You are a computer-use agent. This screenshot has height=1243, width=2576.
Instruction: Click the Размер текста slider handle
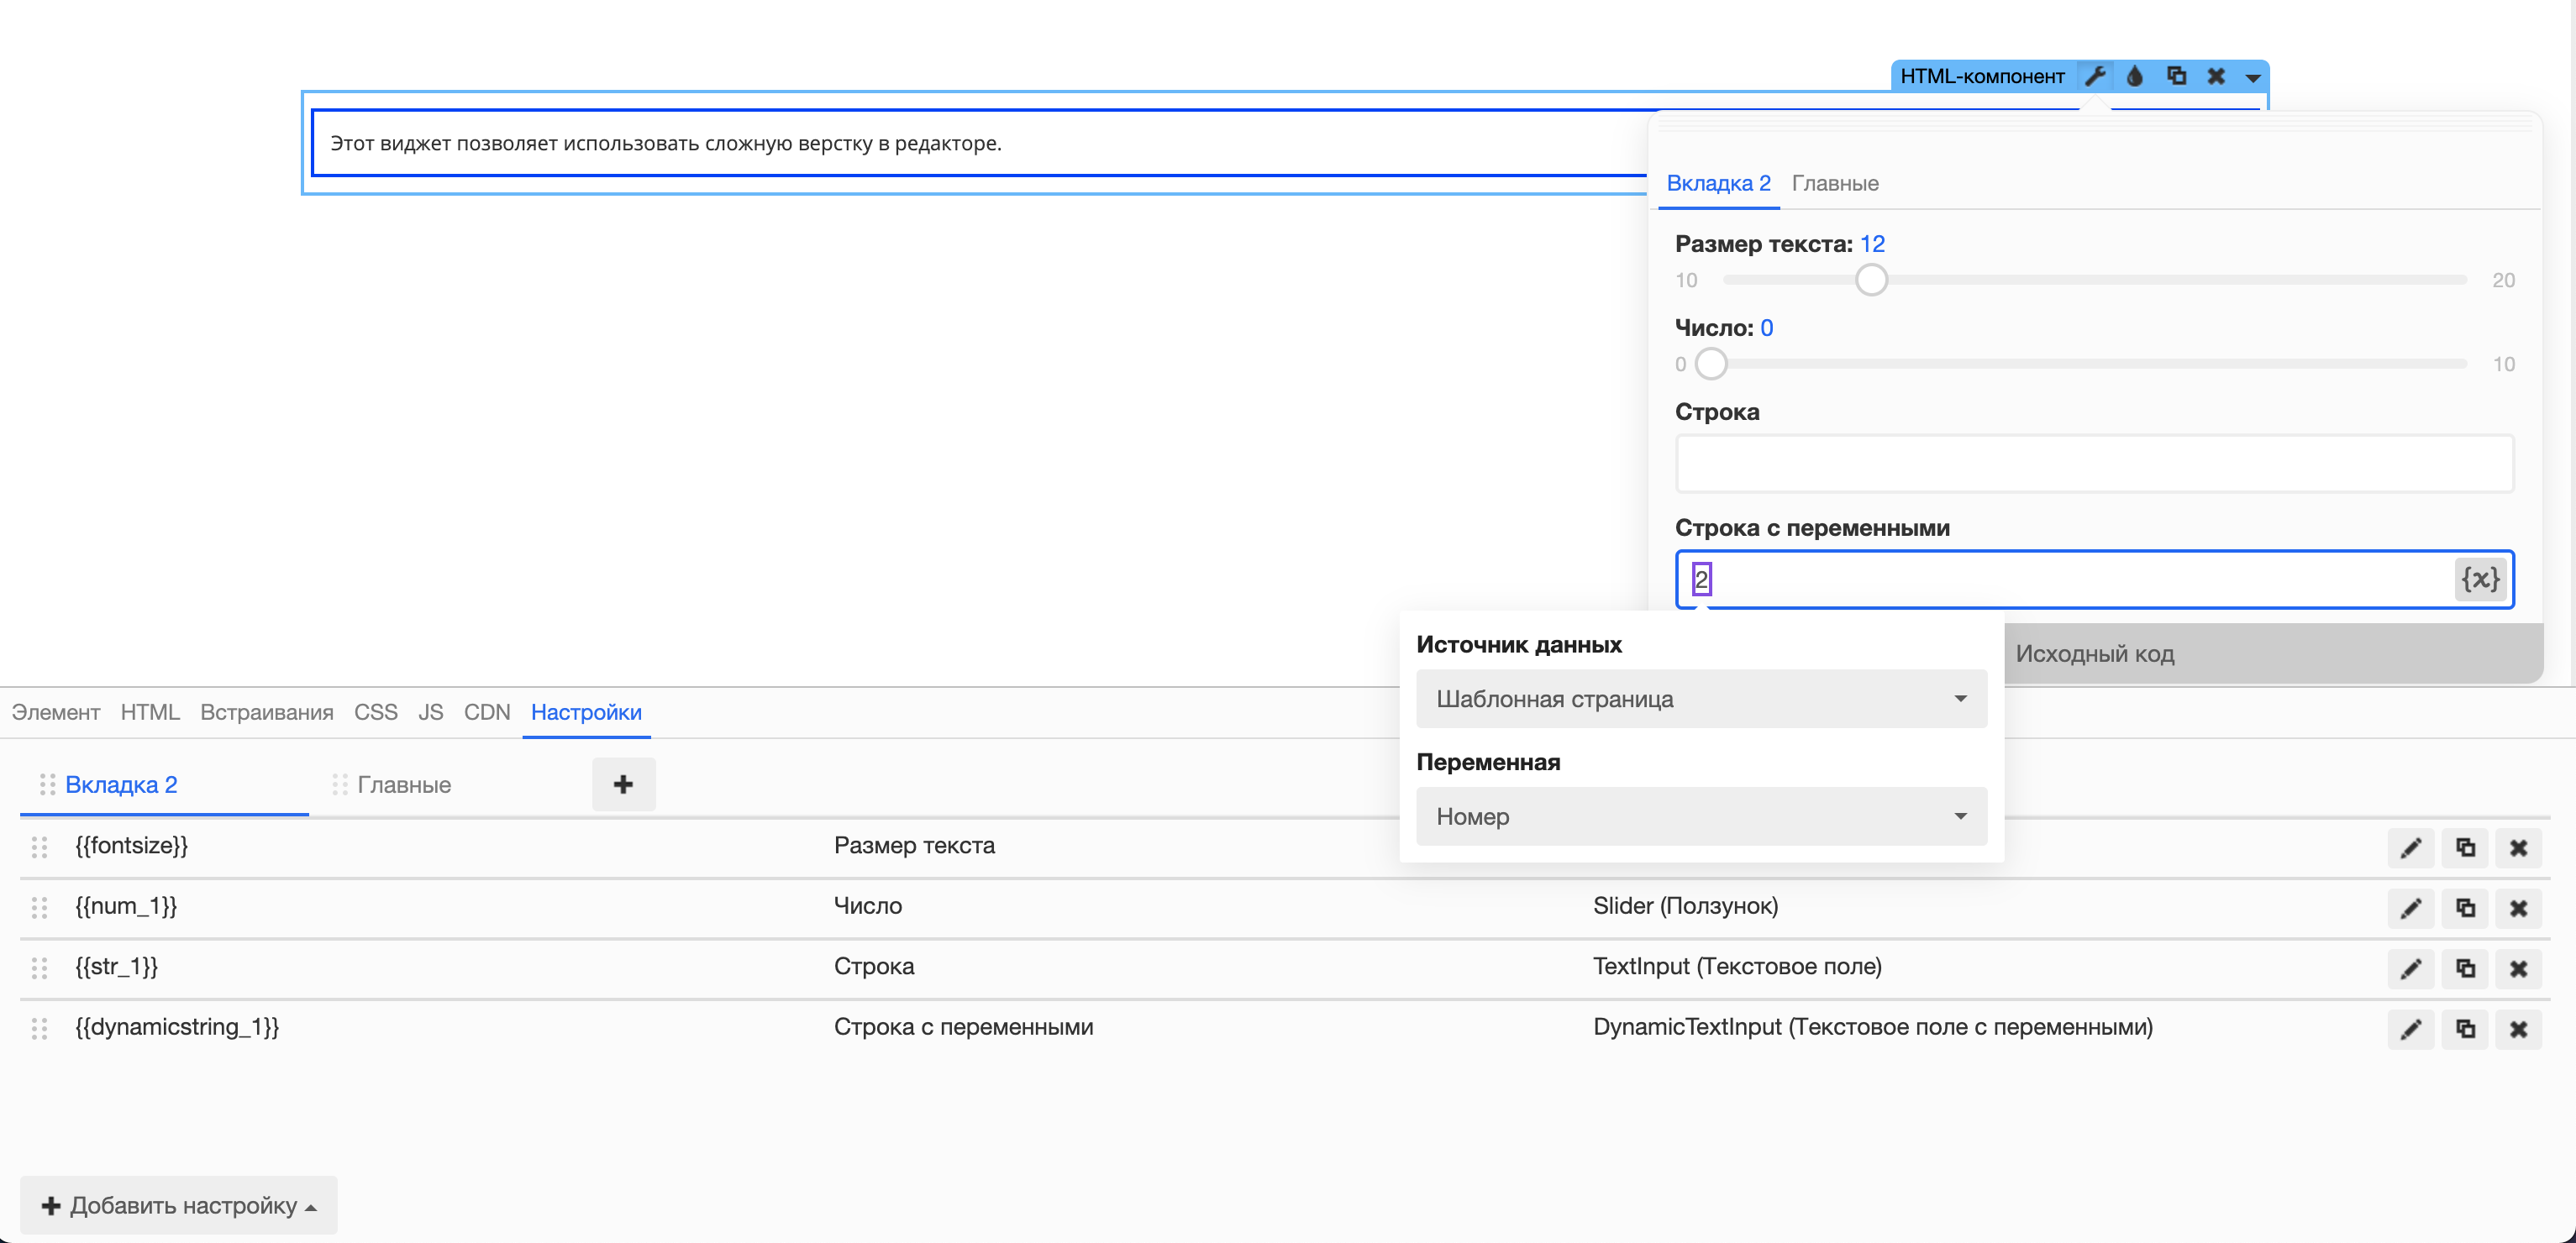pyautogui.click(x=1871, y=280)
